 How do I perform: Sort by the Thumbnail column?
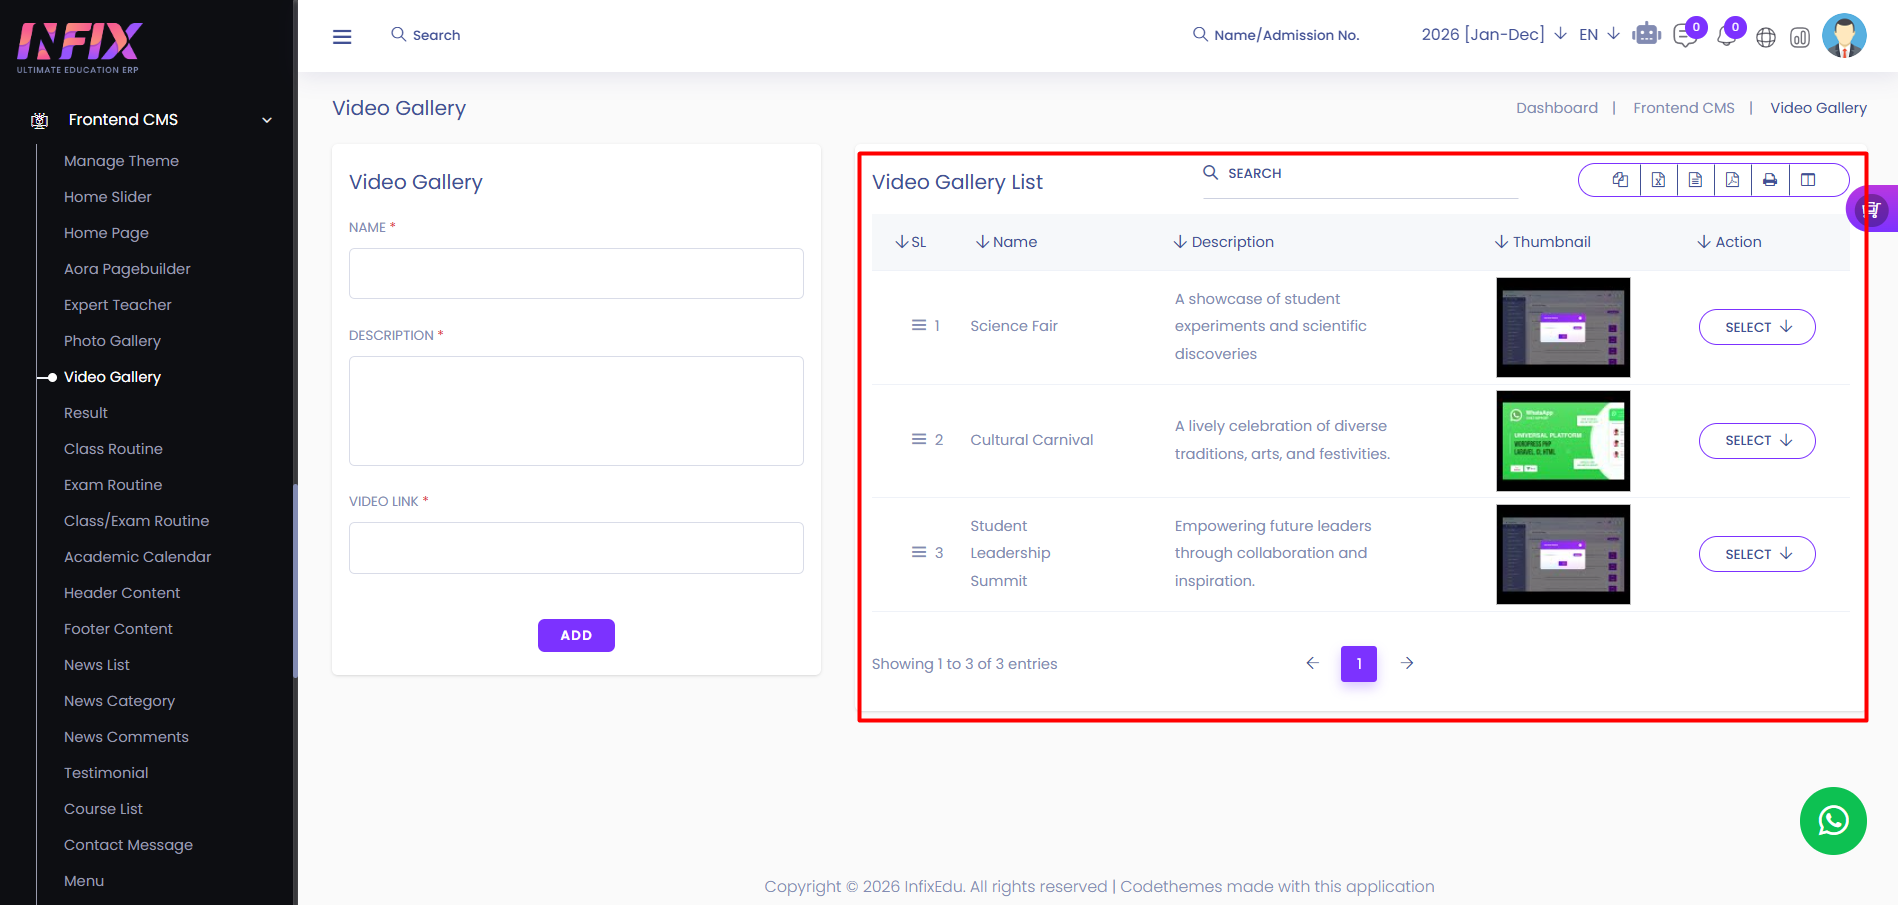pos(1542,242)
